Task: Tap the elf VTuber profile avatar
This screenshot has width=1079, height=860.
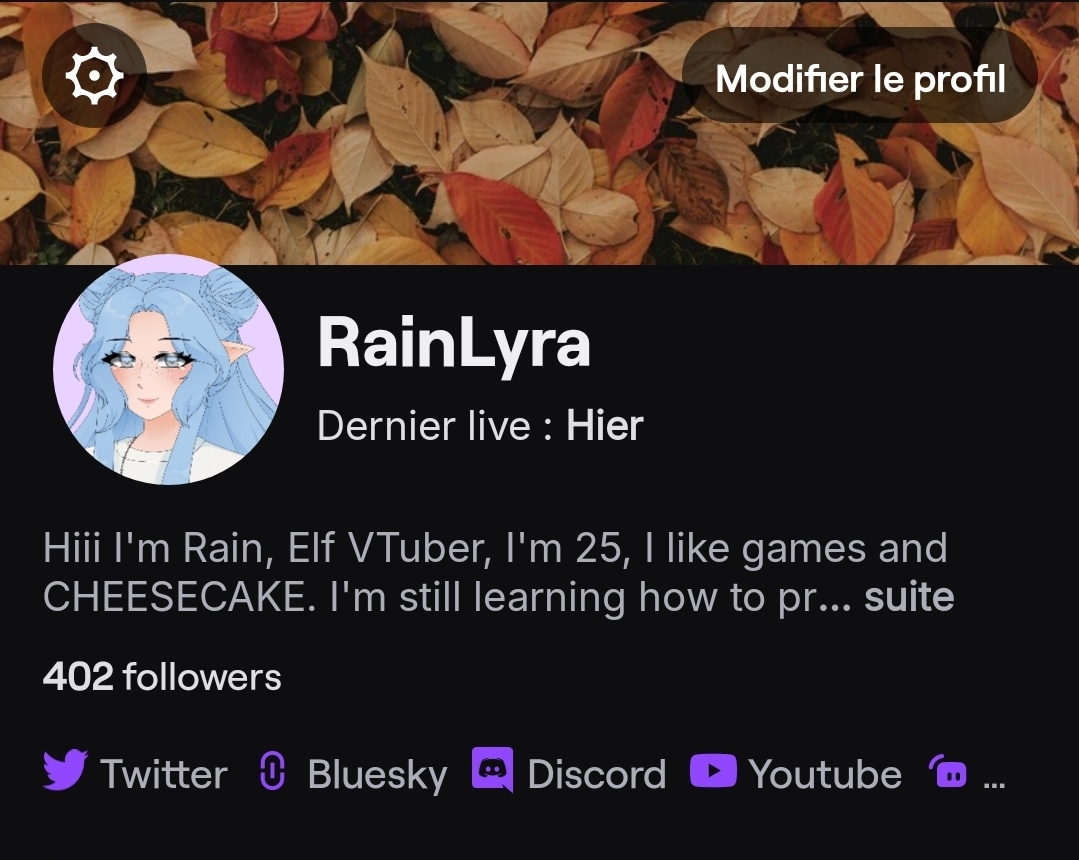Action: [x=169, y=369]
